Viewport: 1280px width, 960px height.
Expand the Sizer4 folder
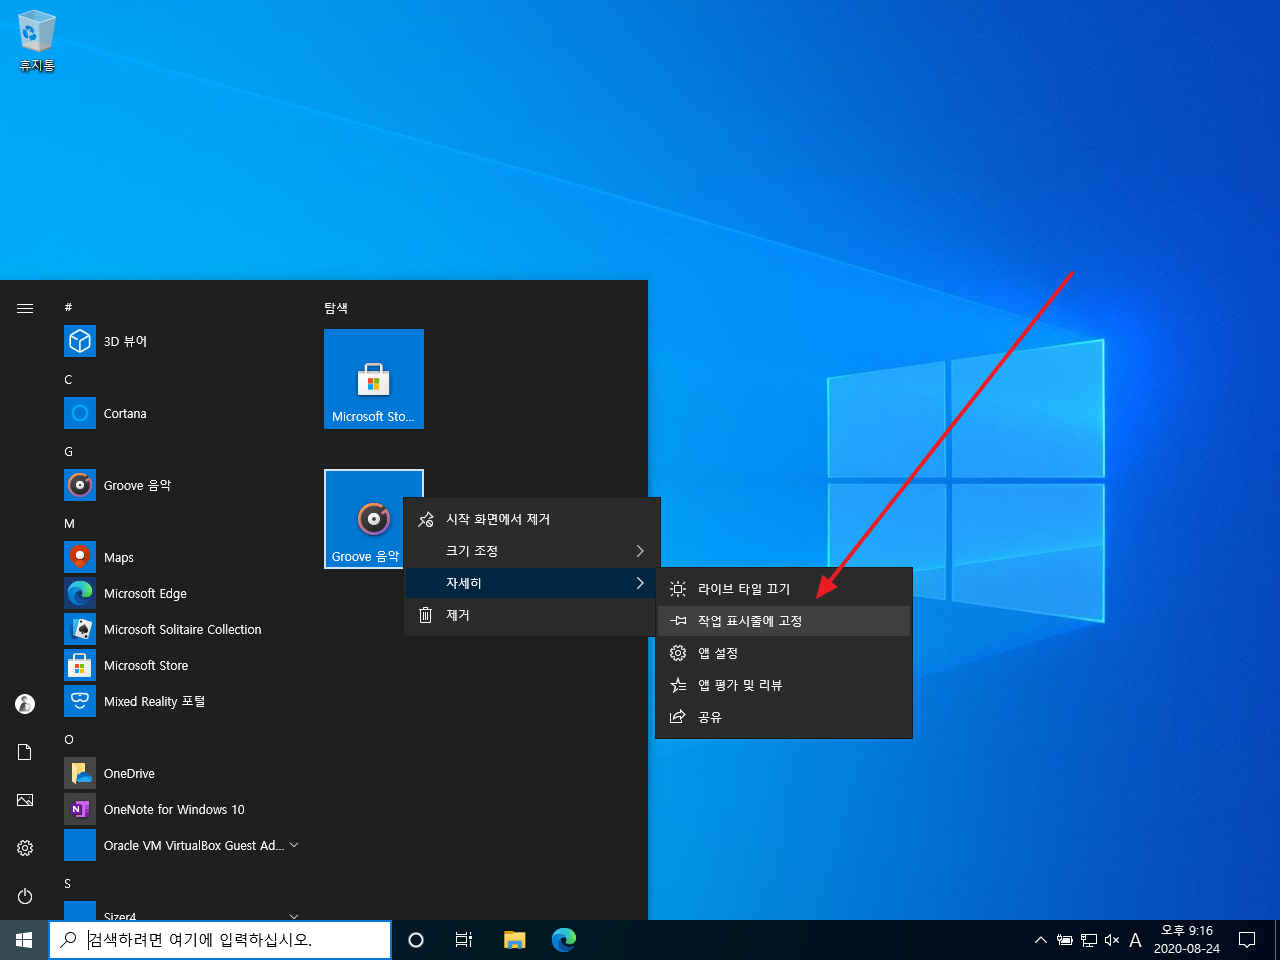(180, 910)
